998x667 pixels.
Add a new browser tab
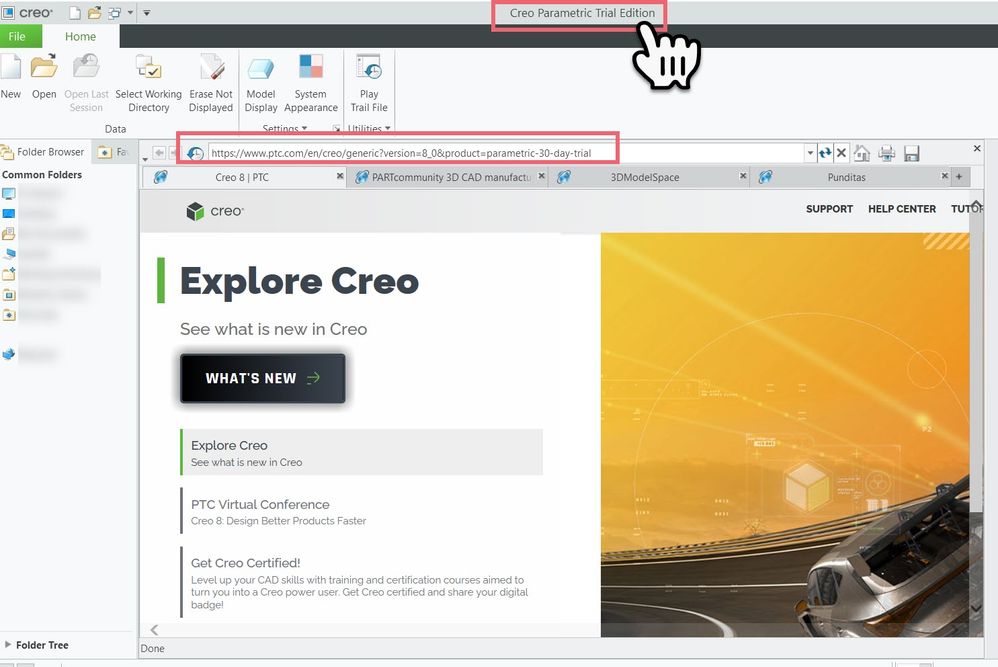tap(959, 177)
